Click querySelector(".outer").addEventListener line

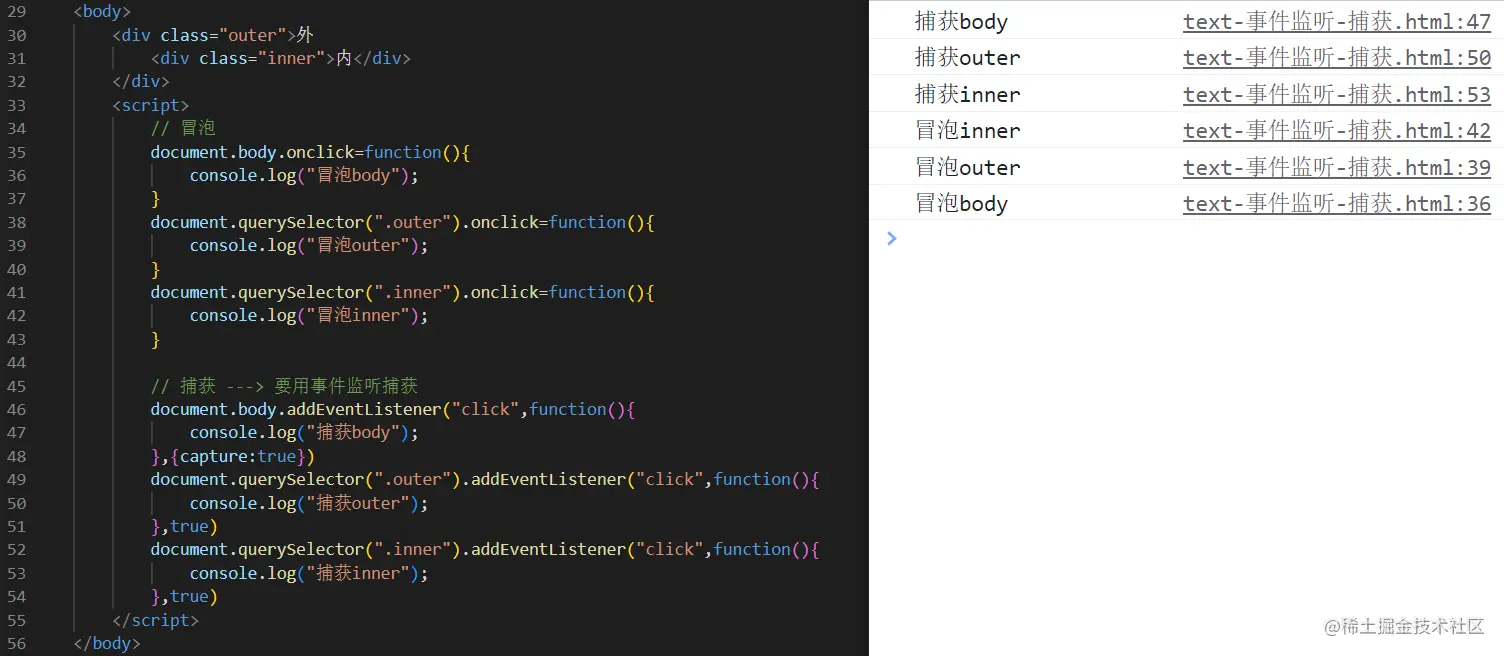(485, 479)
